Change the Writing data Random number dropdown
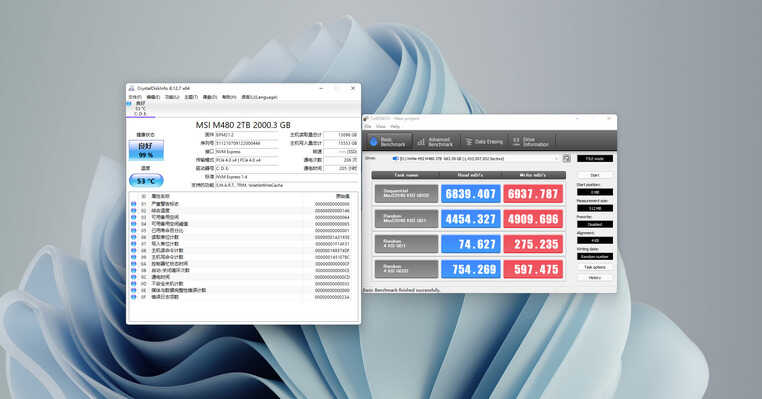The width and height of the screenshot is (762, 399). 595,256
